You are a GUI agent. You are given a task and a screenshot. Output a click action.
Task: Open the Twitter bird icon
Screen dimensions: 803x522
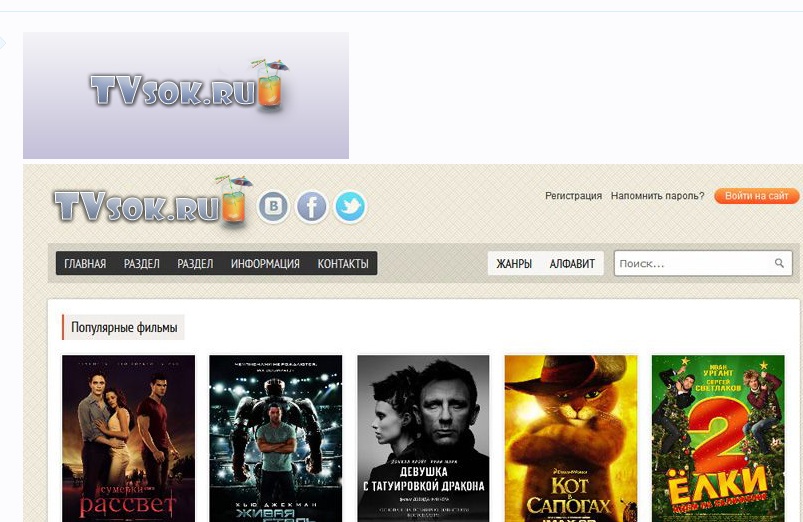pyautogui.click(x=350, y=206)
